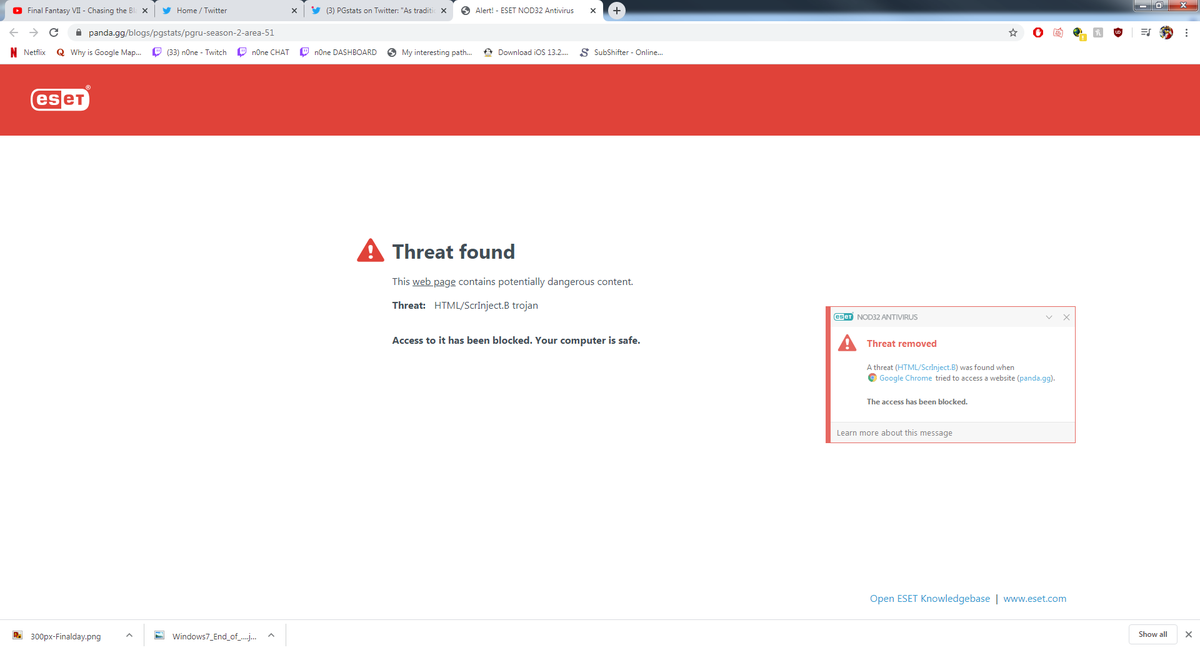This screenshot has height=650, width=1200.
Task: Click the lock icon beside panda.gg URL
Action: (78, 32)
